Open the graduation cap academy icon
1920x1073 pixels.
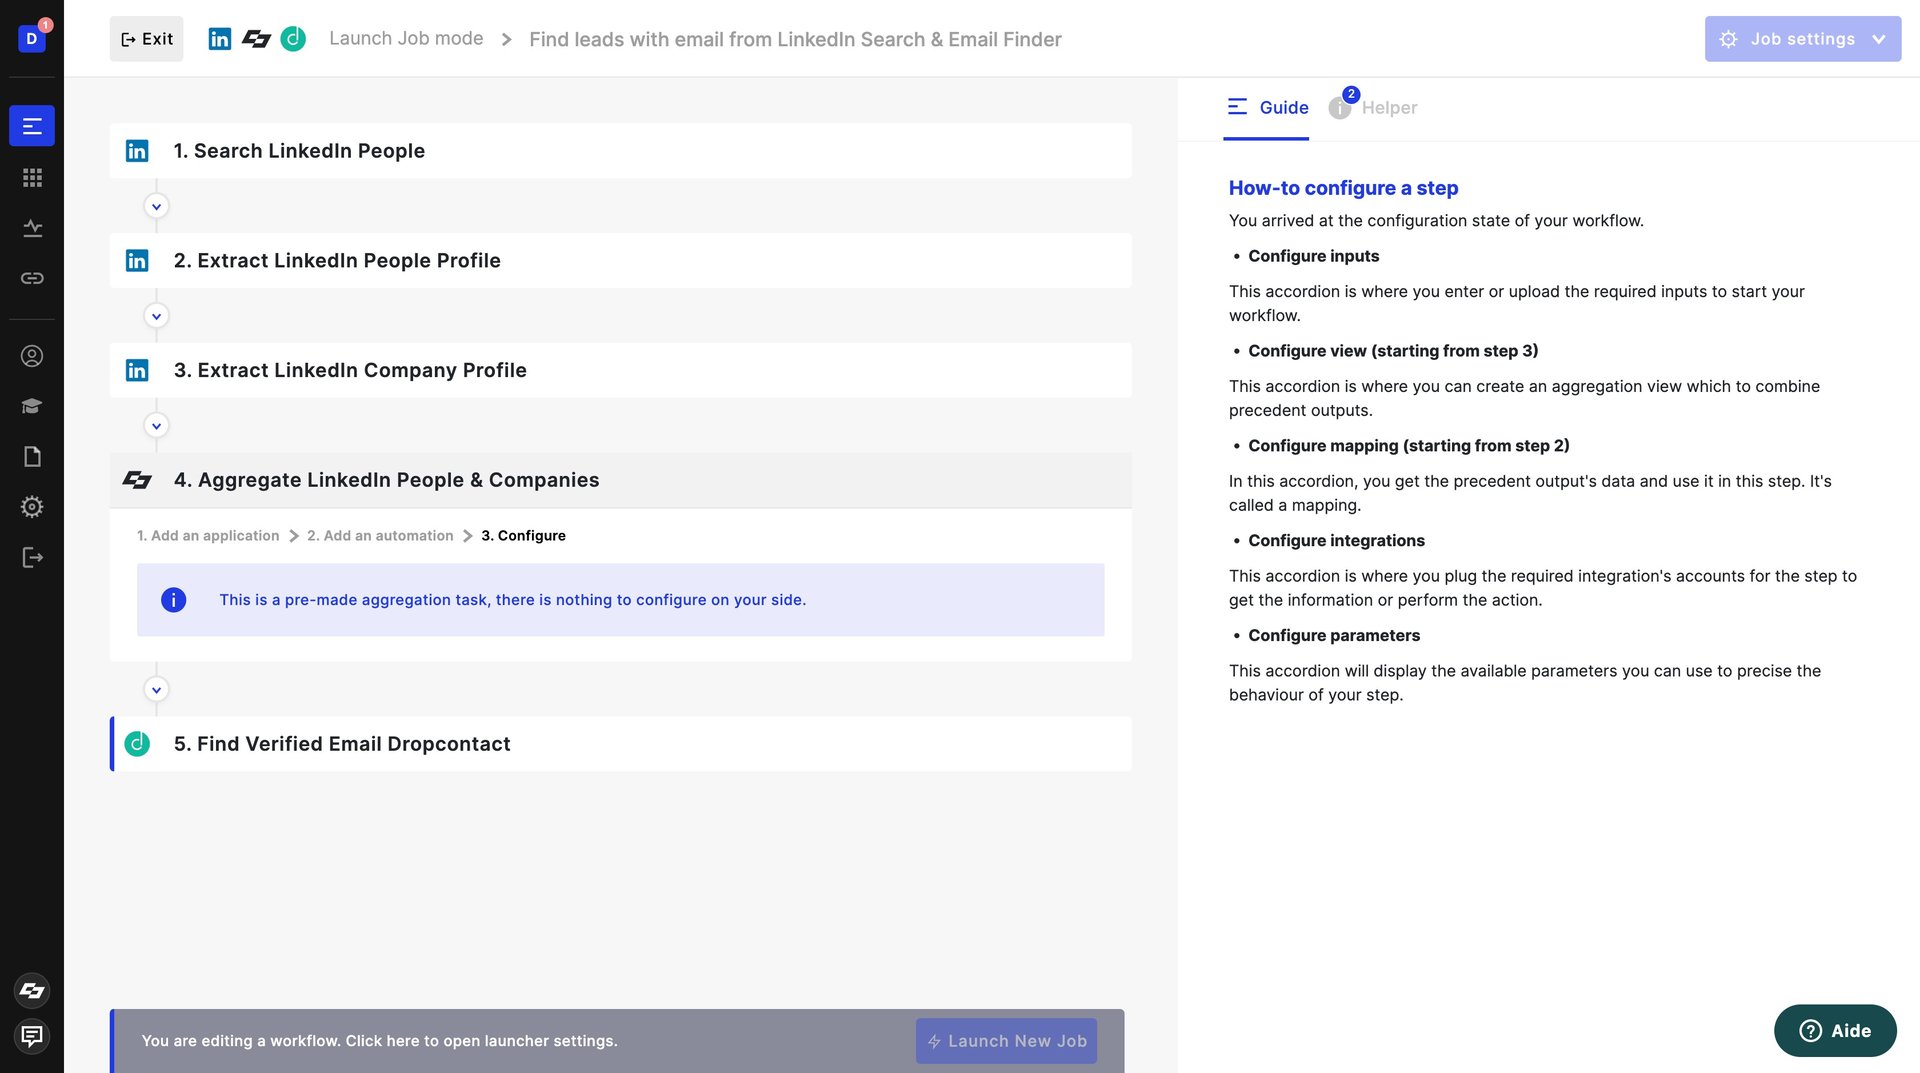coord(32,406)
